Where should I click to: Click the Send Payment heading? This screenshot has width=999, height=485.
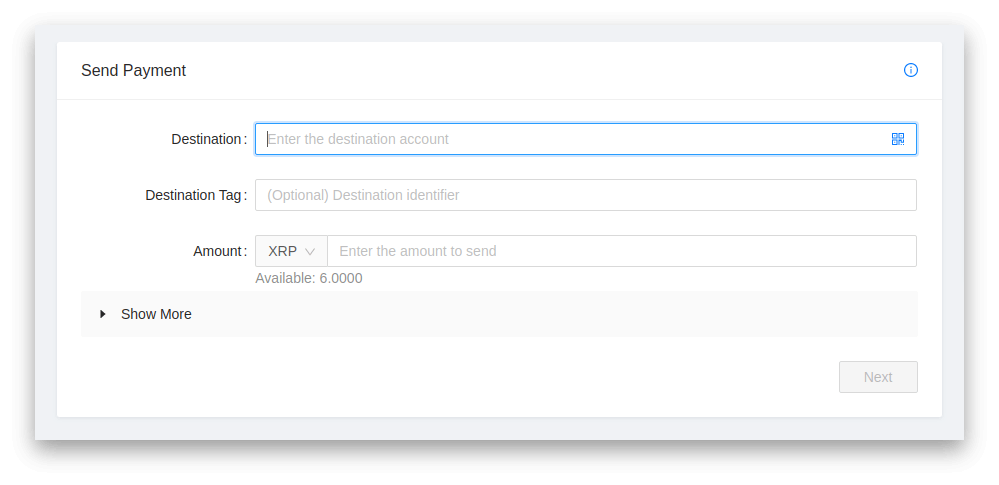tap(133, 70)
